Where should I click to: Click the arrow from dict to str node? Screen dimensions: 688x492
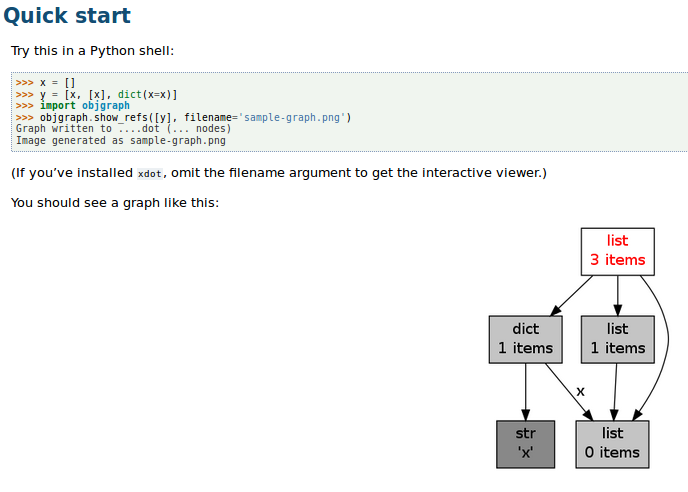click(525, 392)
